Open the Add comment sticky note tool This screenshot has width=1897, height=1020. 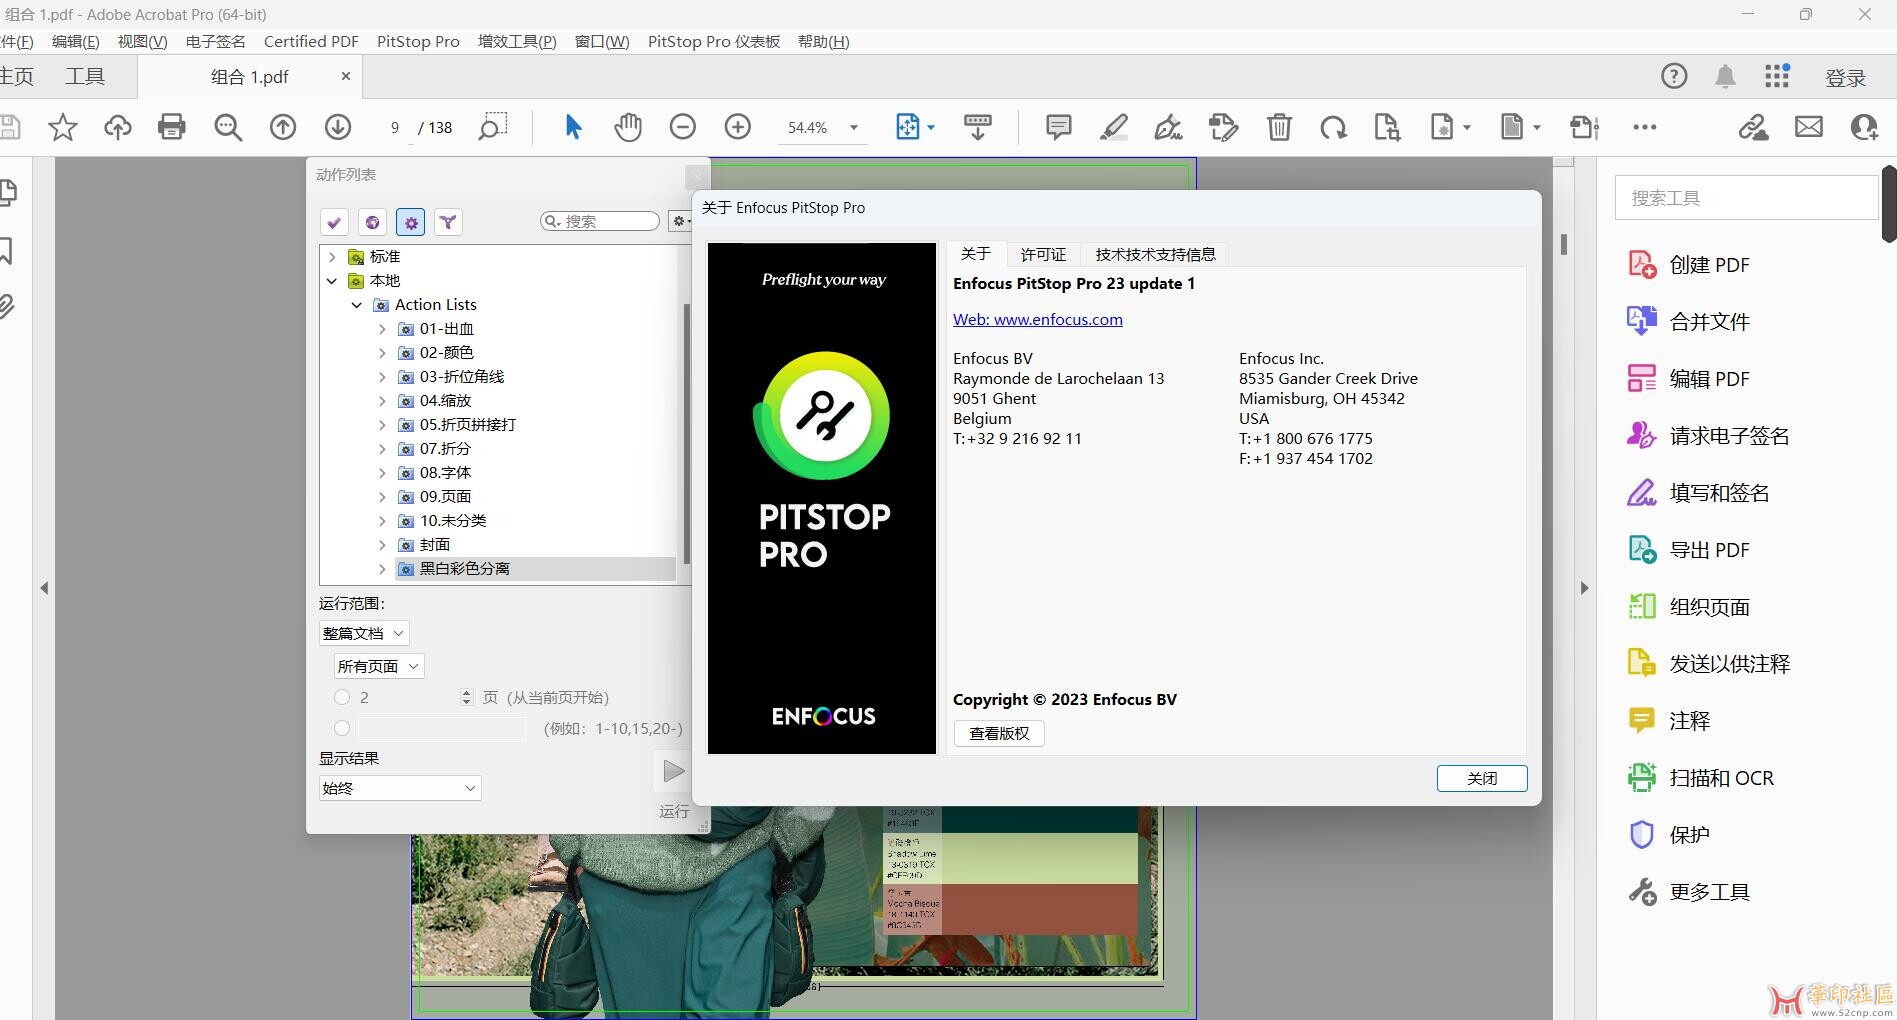(x=1058, y=127)
